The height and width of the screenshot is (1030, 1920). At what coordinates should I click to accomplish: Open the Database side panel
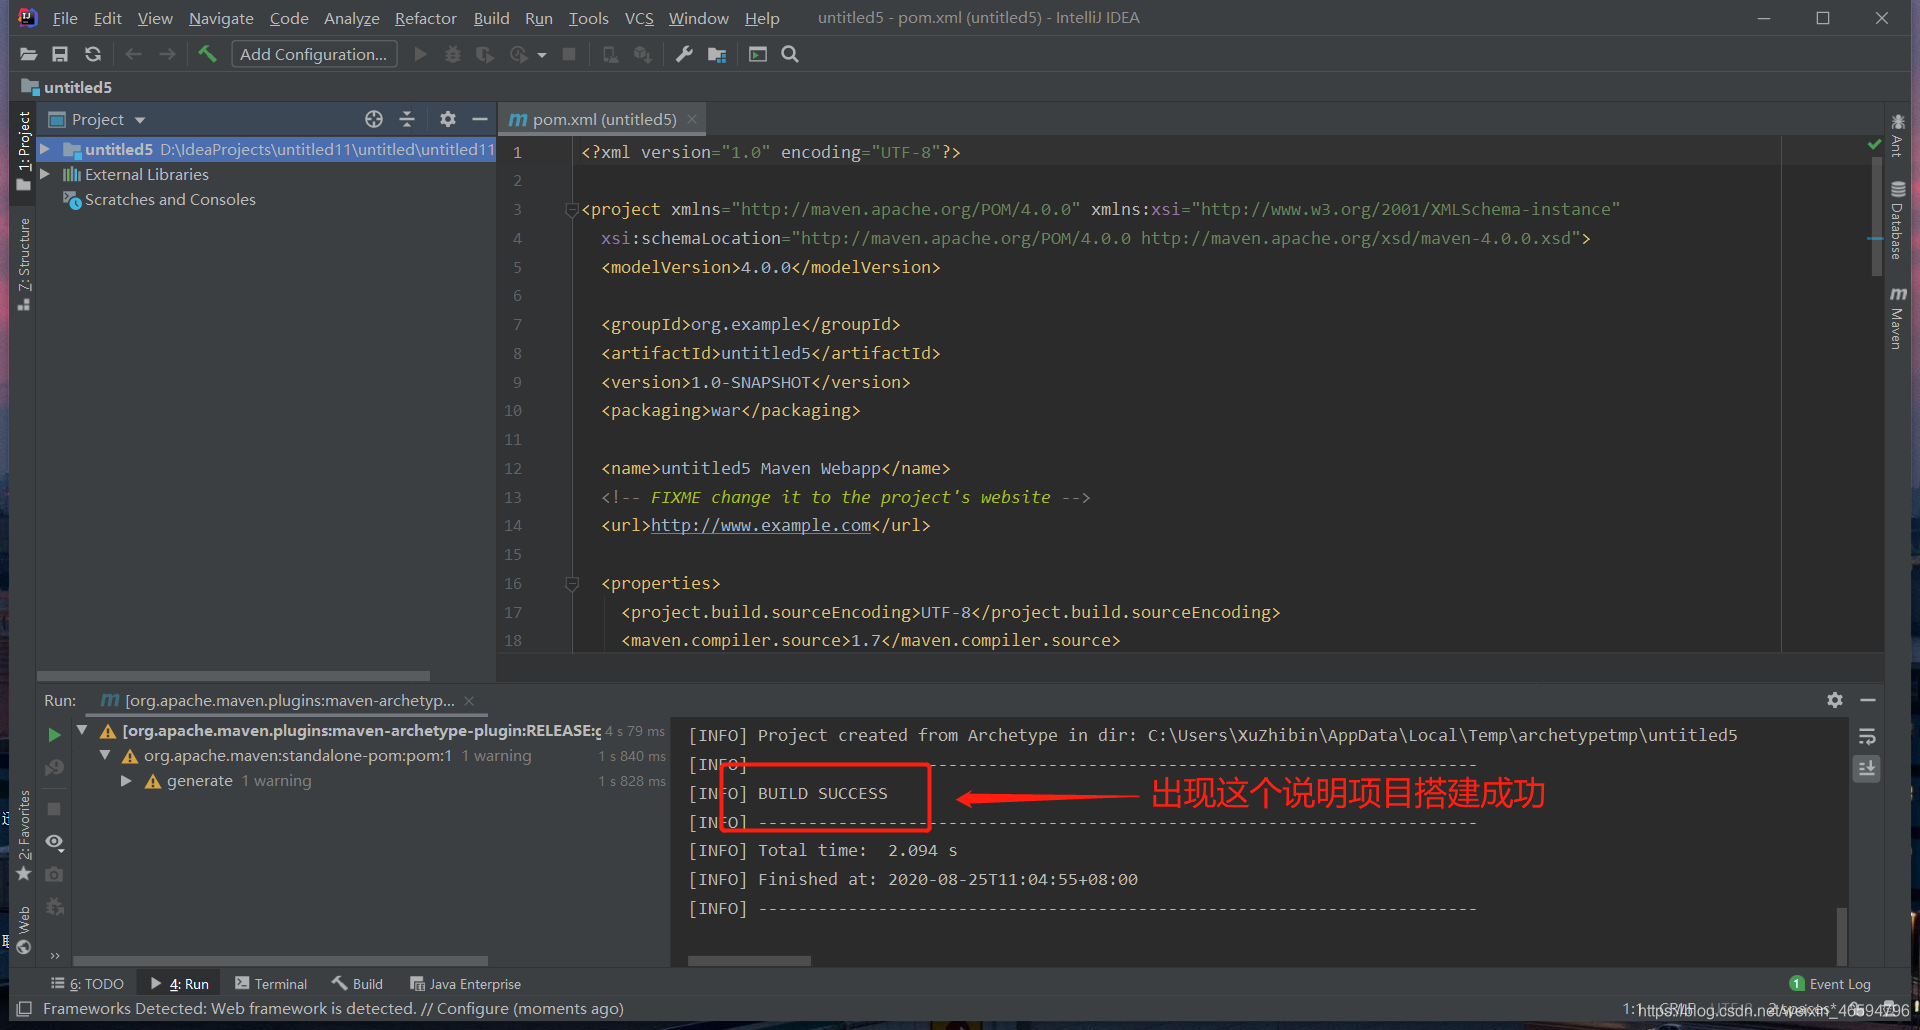point(1897,220)
